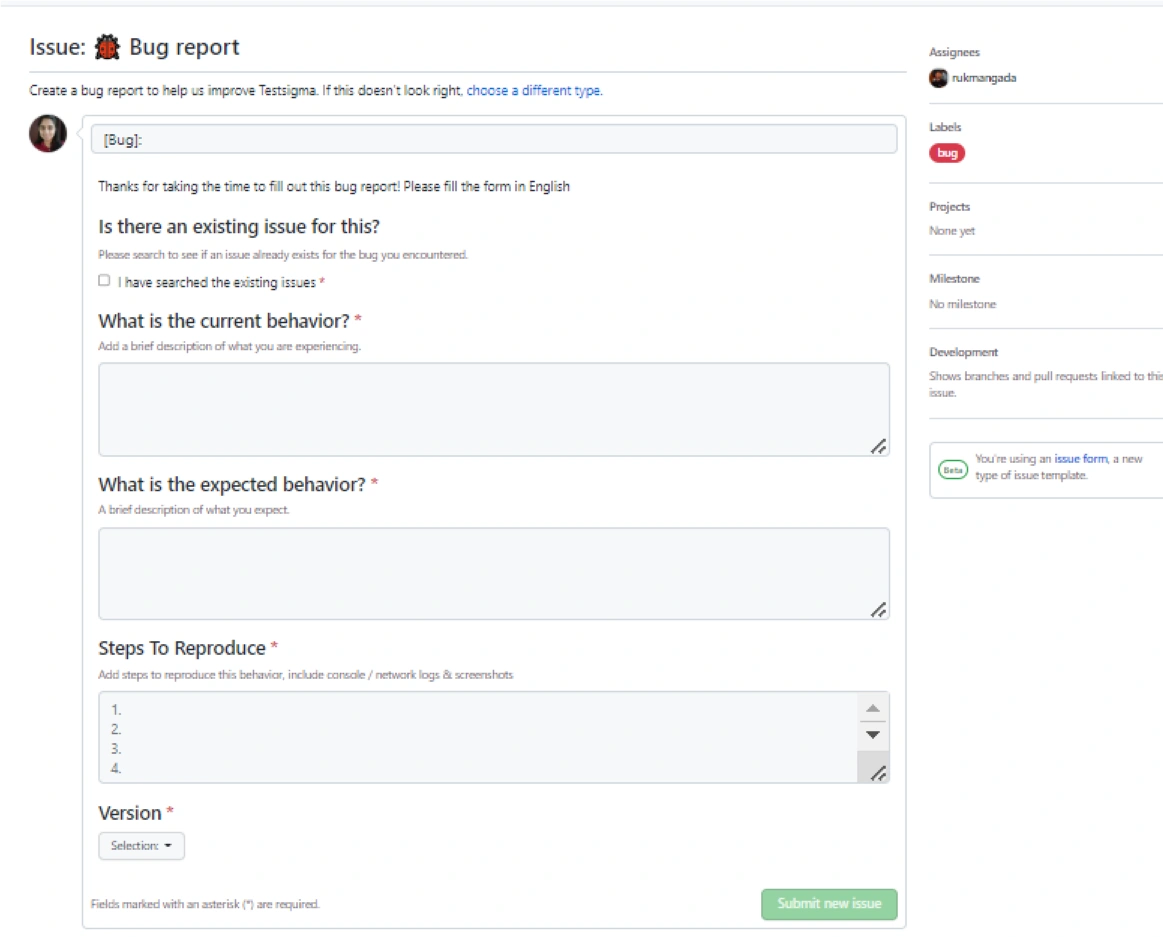Click the author profile avatar
Image resolution: width=1163 pixels, height=937 pixels.
[x=47, y=134]
